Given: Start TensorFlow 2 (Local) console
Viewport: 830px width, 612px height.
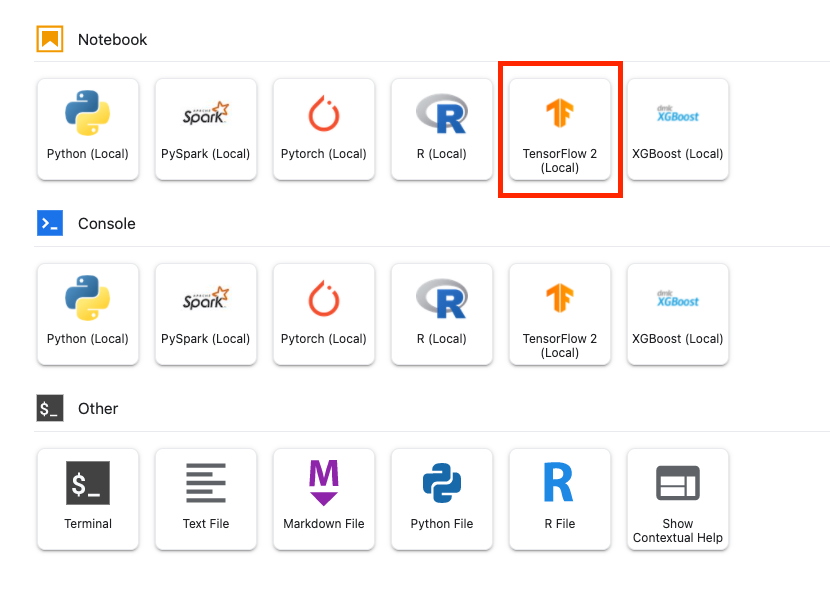Looking at the screenshot, I should [560, 314].
